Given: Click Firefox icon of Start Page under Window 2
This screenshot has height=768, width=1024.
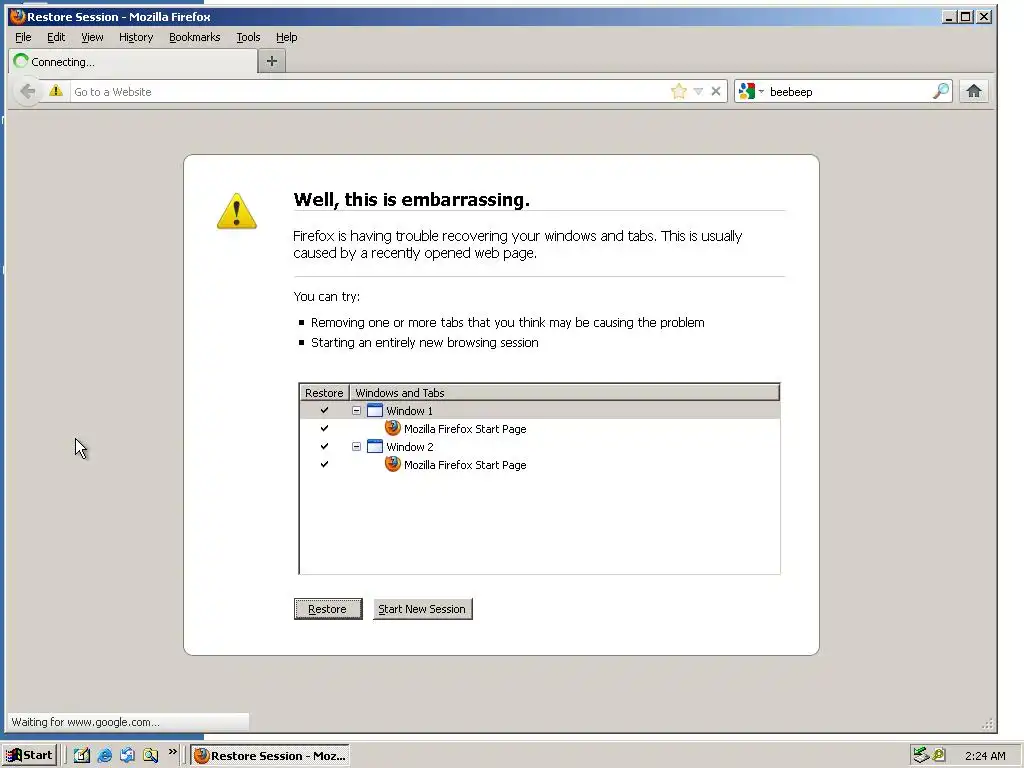Looking at the screenshot, I should (392, 464).
